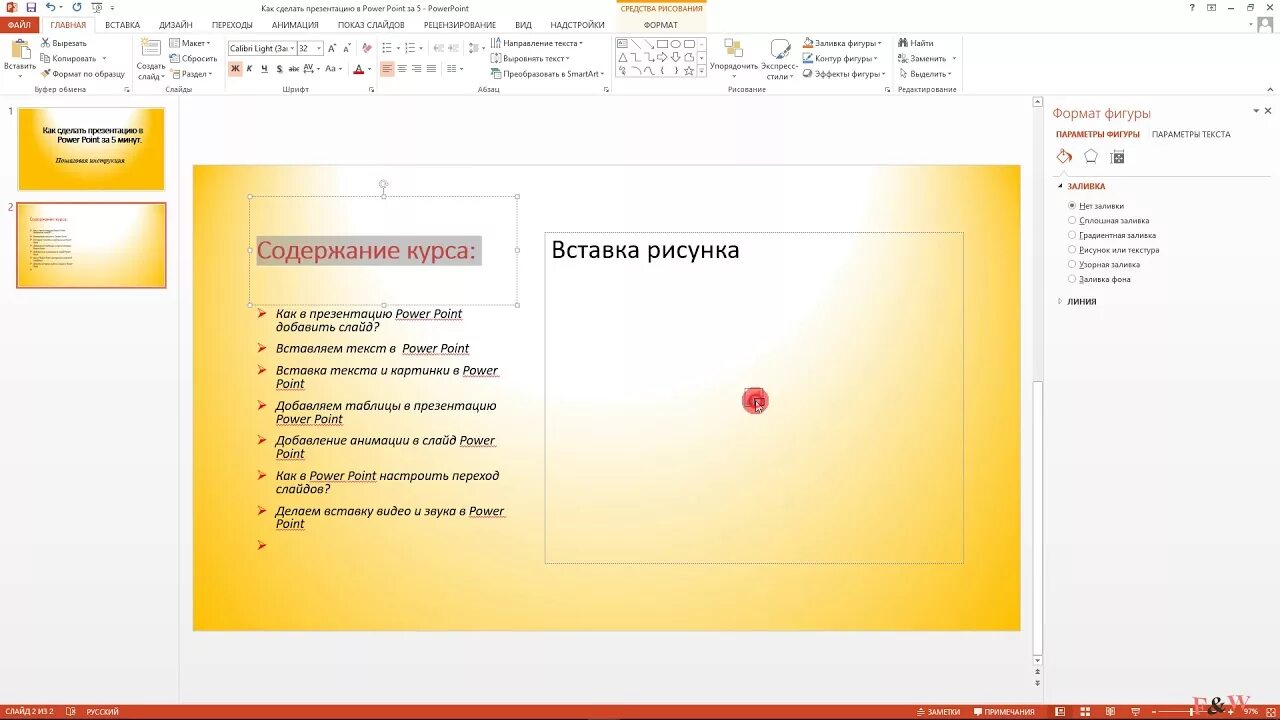The height and width of the screenshot is (720, 1280).
Task: Open the font size 32 dropdown
Action: pos(319,48)
